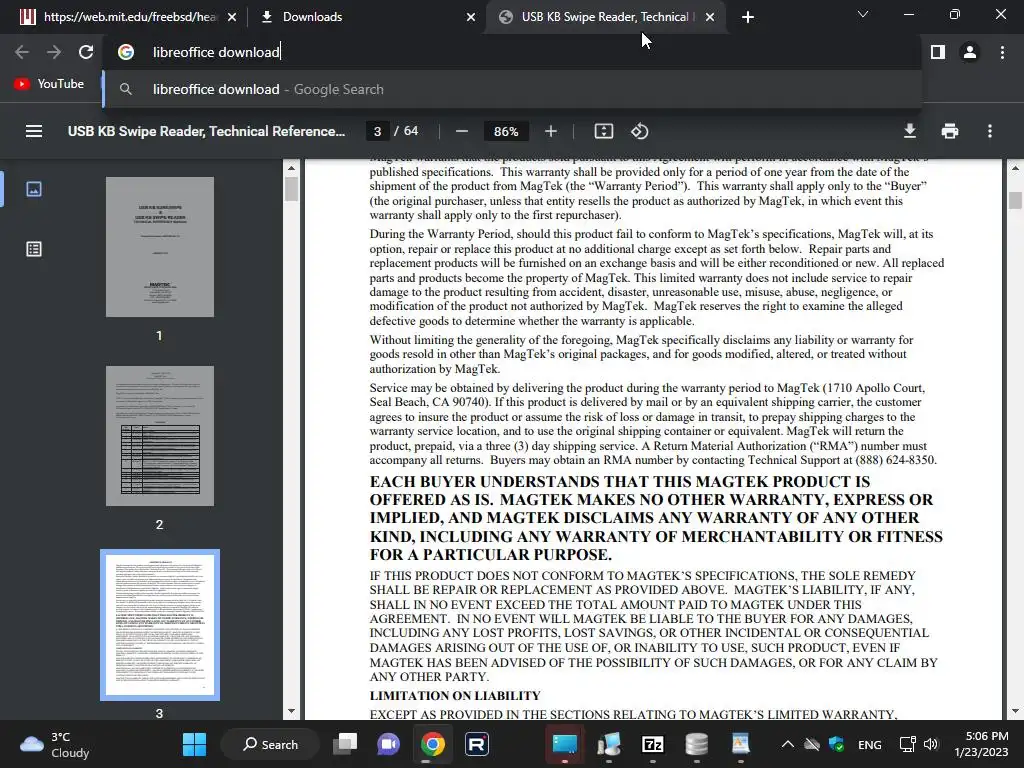Click the document scrollbar down arrow
This screenshot has height=768, width=1024.
[1015, 712]
